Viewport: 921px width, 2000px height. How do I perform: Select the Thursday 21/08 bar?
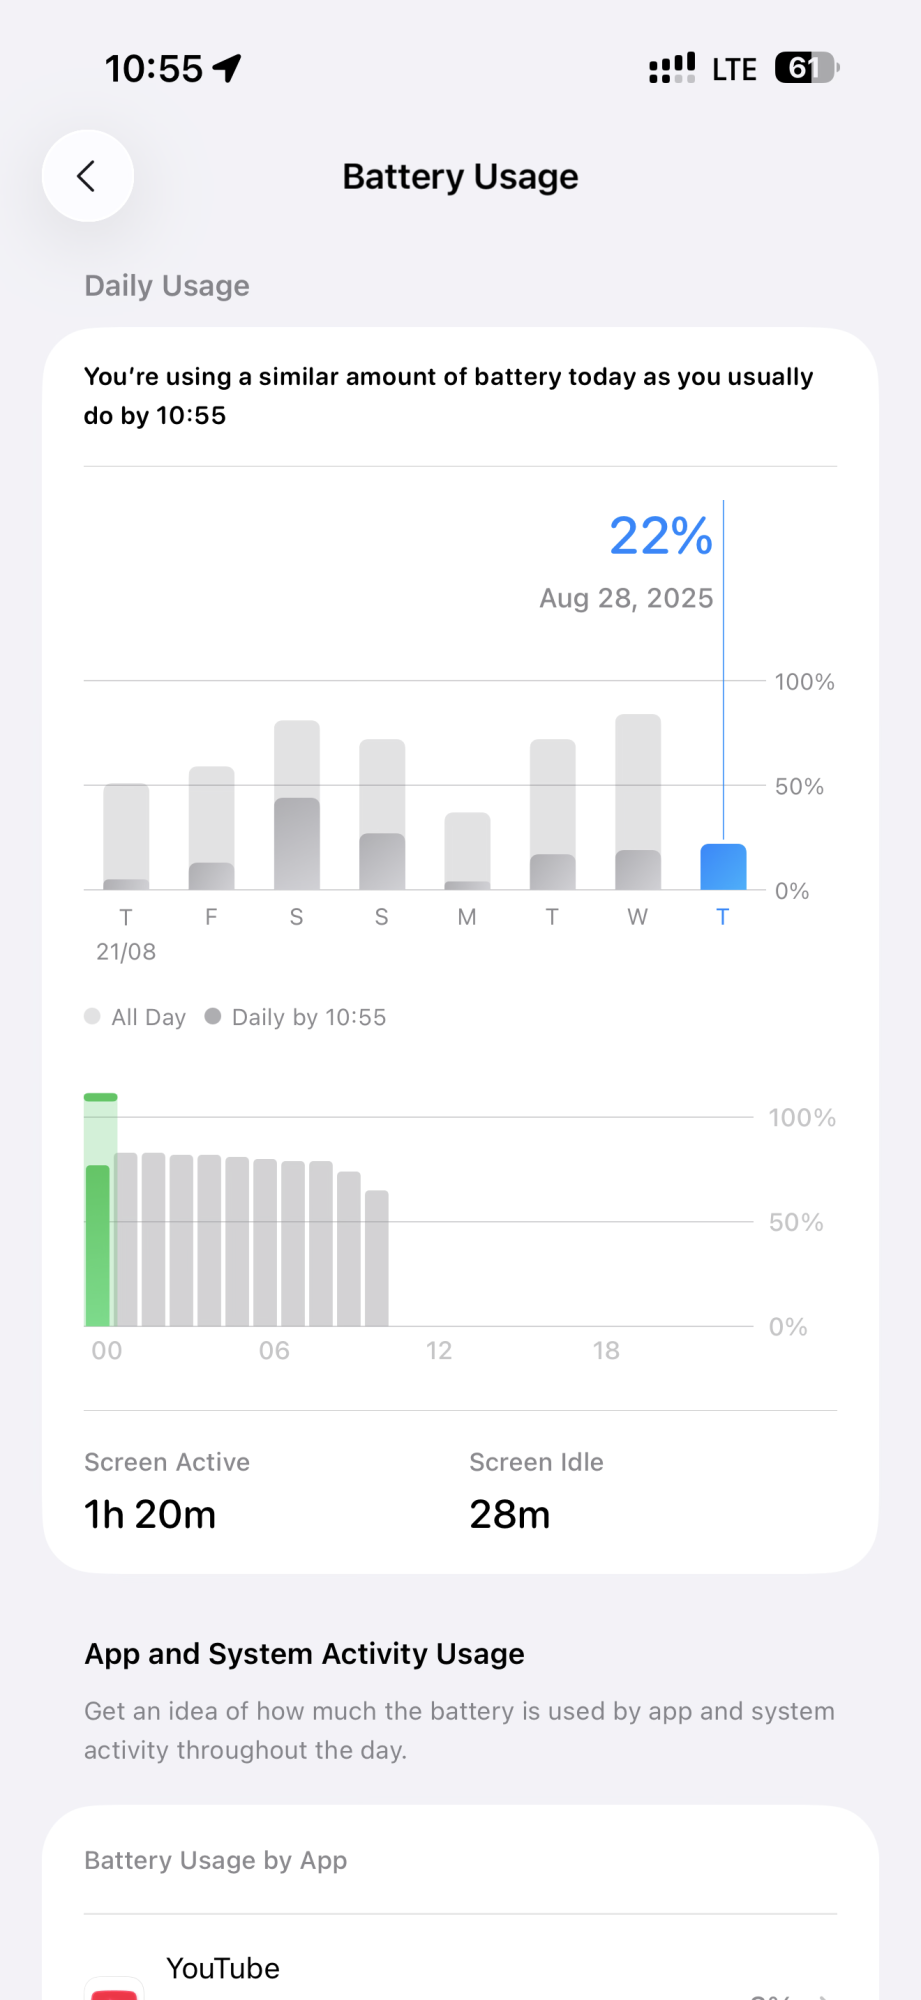point(126,836)
